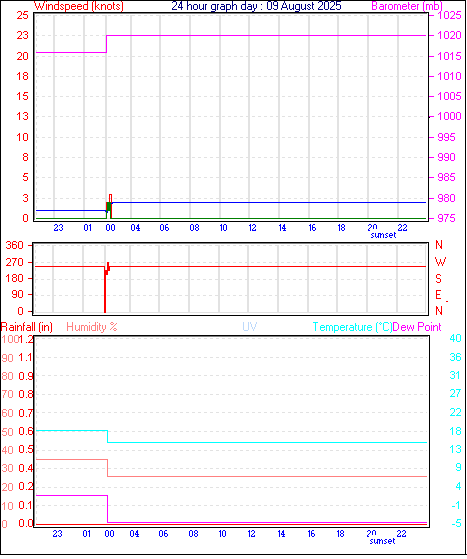Click the Temperature (°C) legend label

352,327
